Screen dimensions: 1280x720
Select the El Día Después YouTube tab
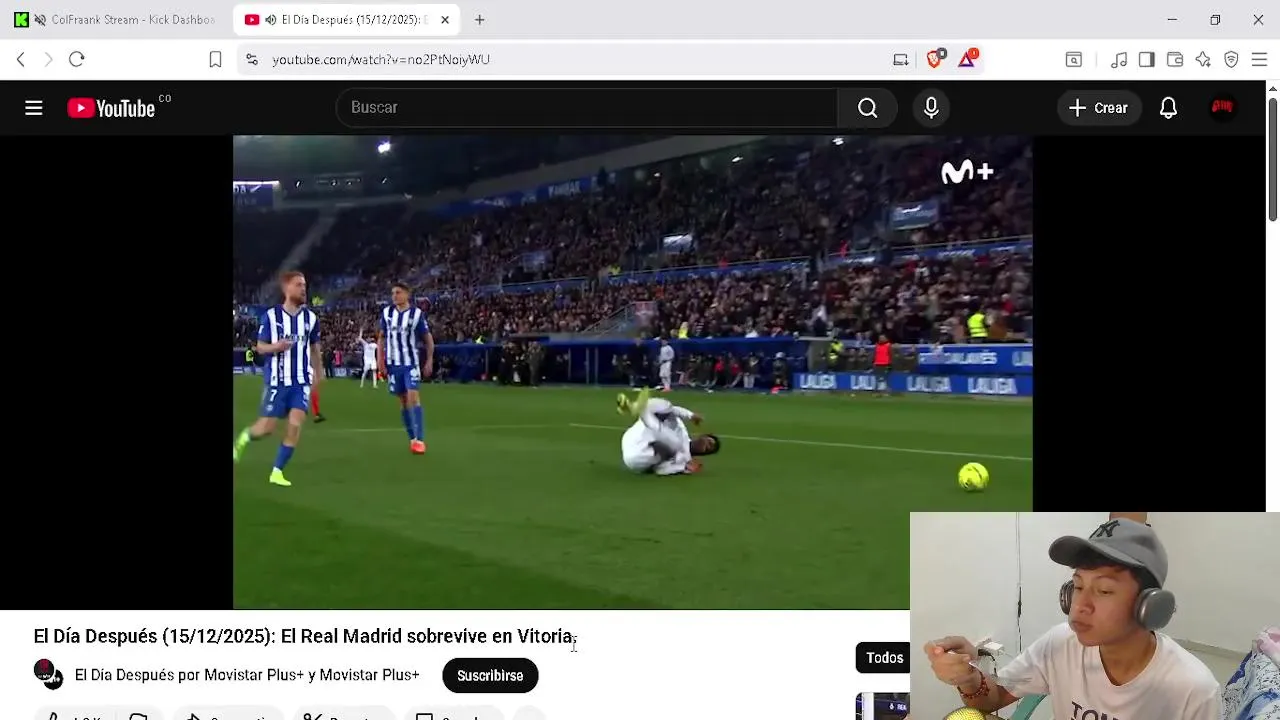tap(345, 20)
